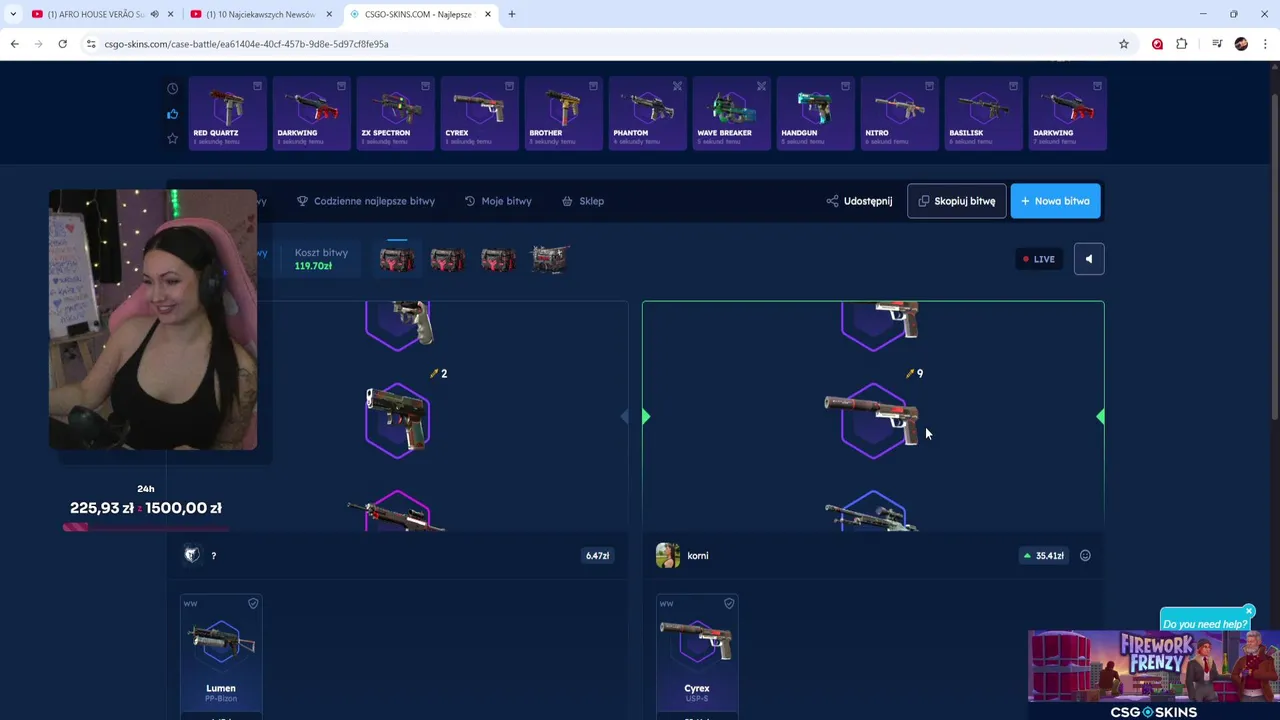Open the Moje bitwy tab

point(498,201)
